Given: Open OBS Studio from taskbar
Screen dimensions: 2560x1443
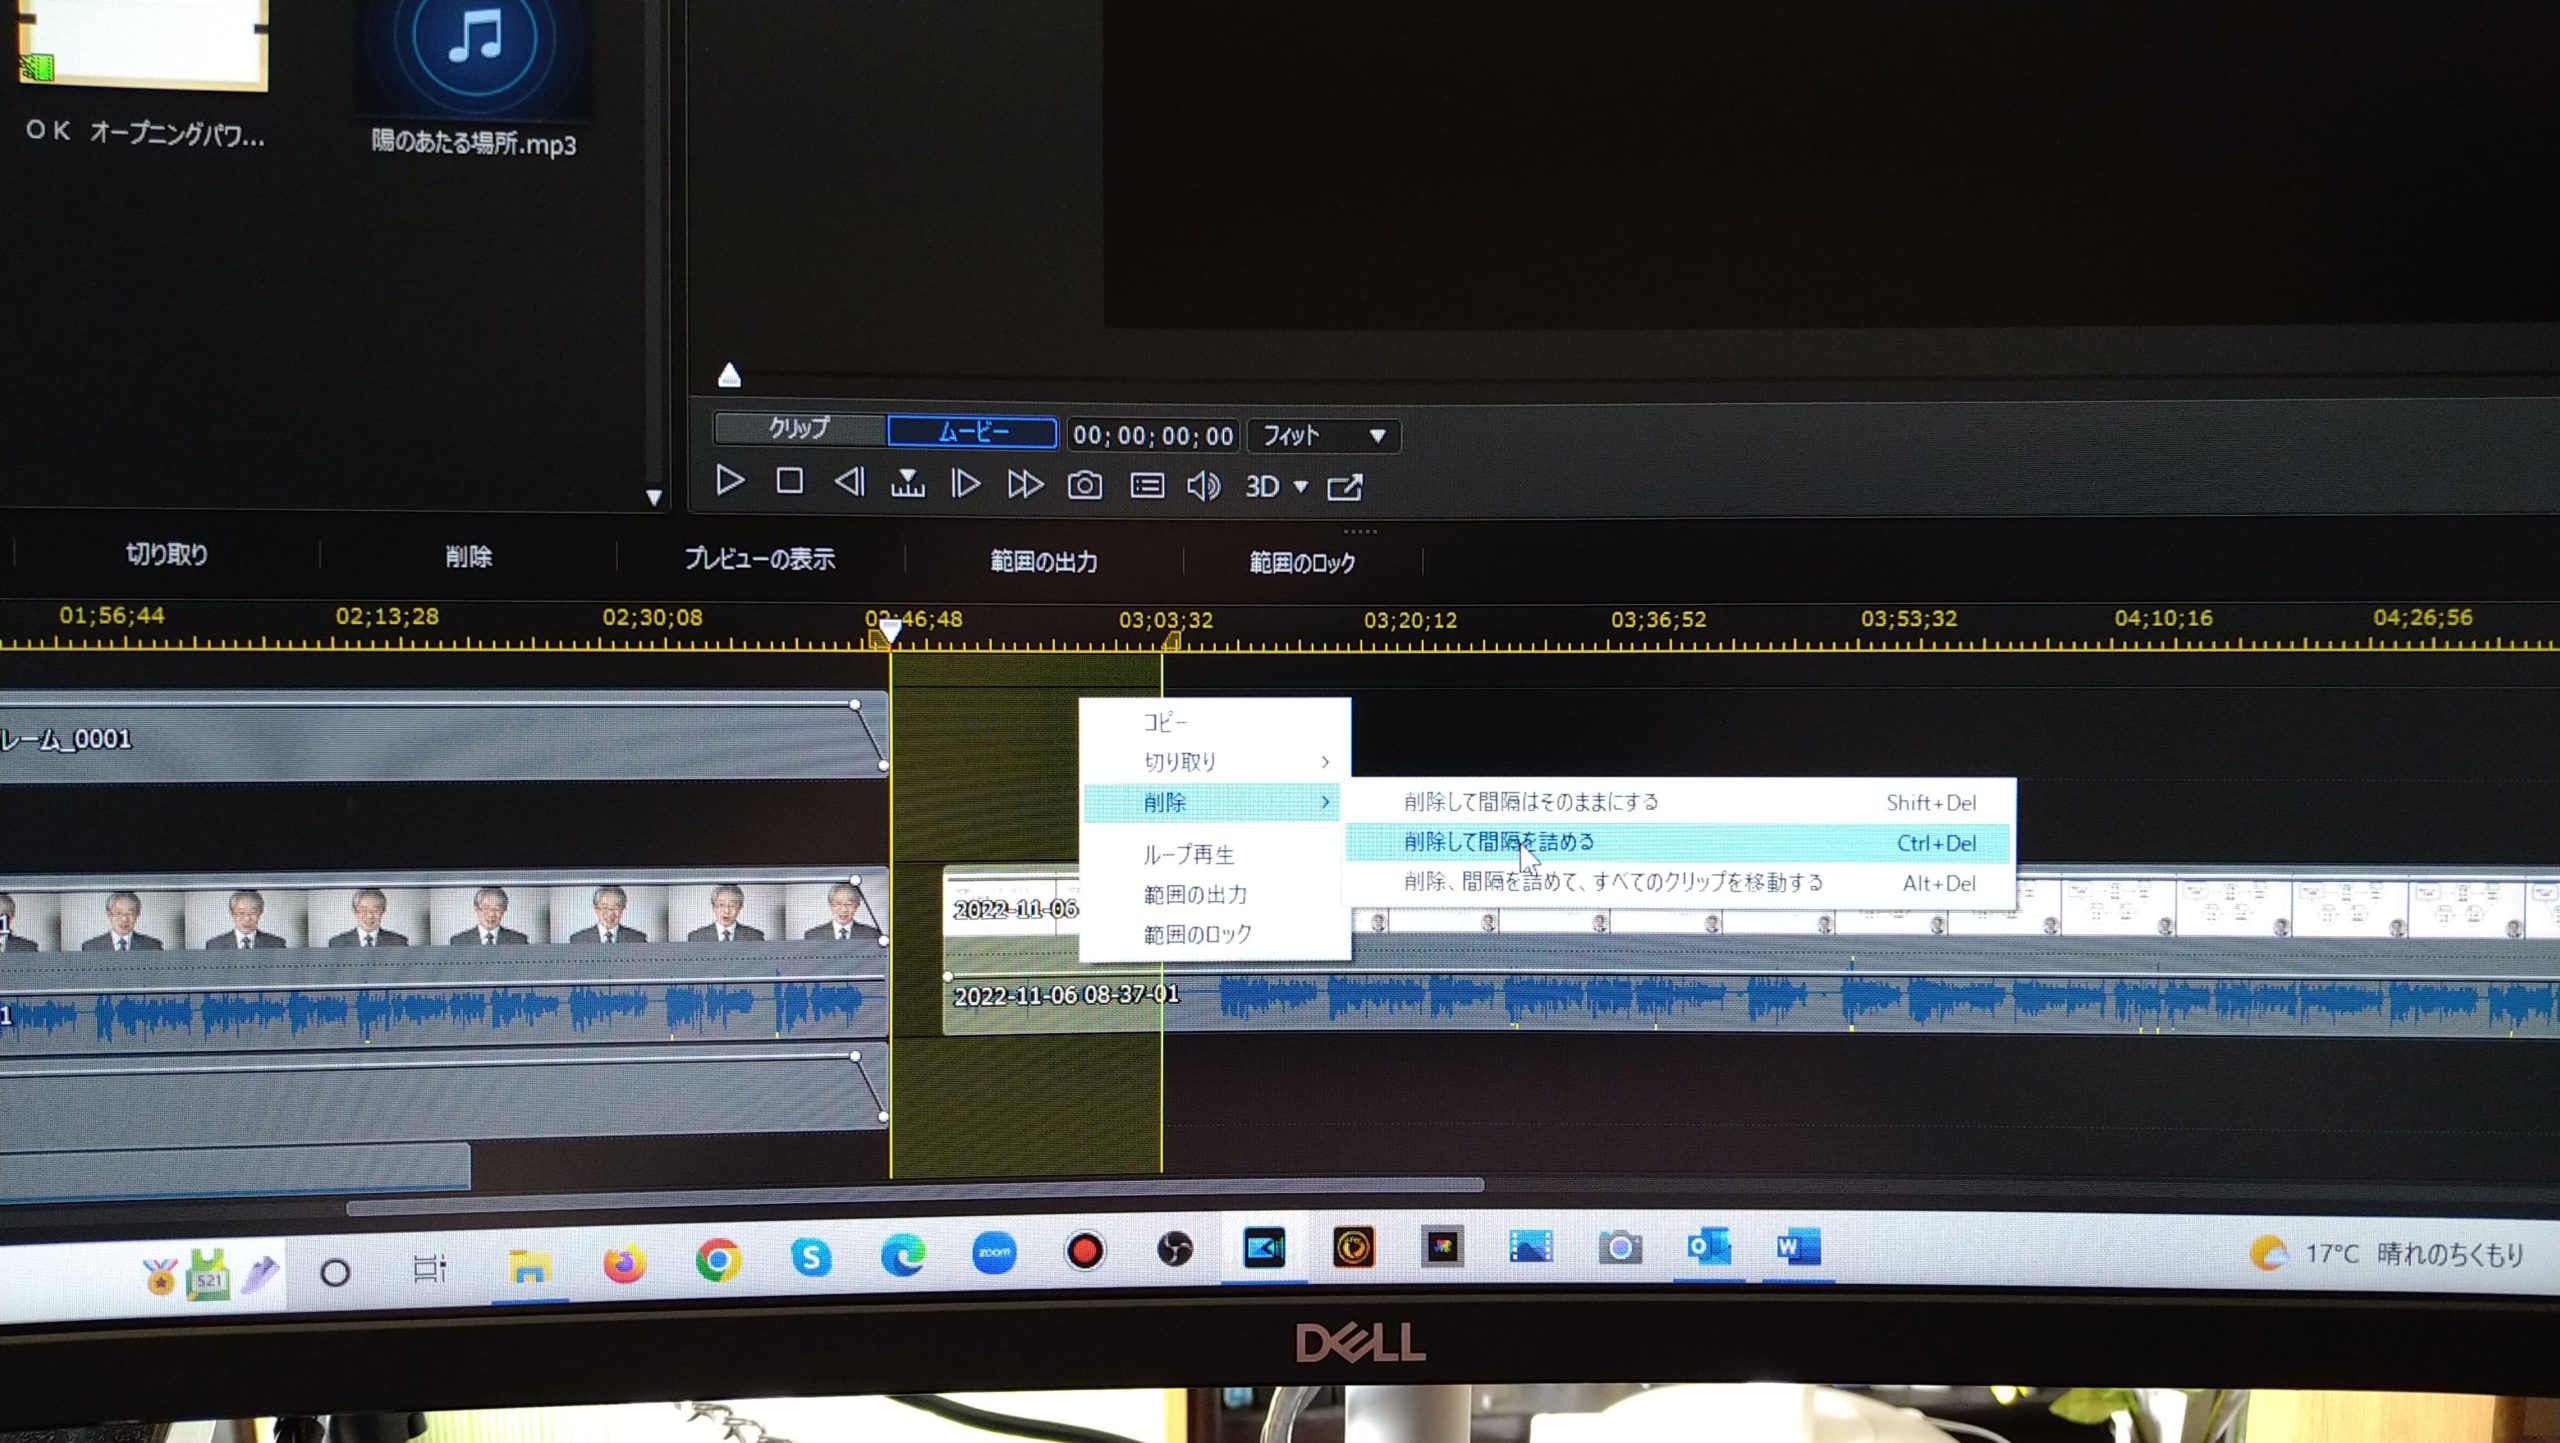Looking at the screenshot, I should [1175, 1249].
